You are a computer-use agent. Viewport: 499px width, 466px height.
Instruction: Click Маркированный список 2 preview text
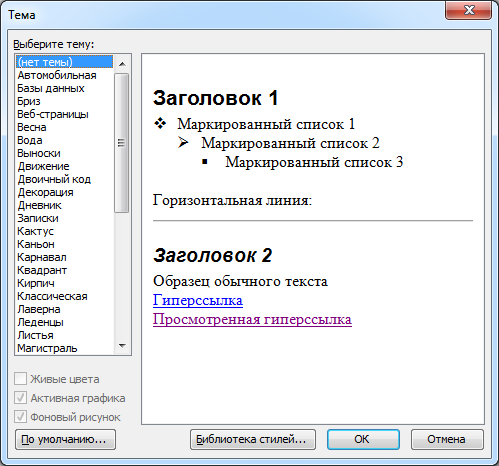[290, 143]
